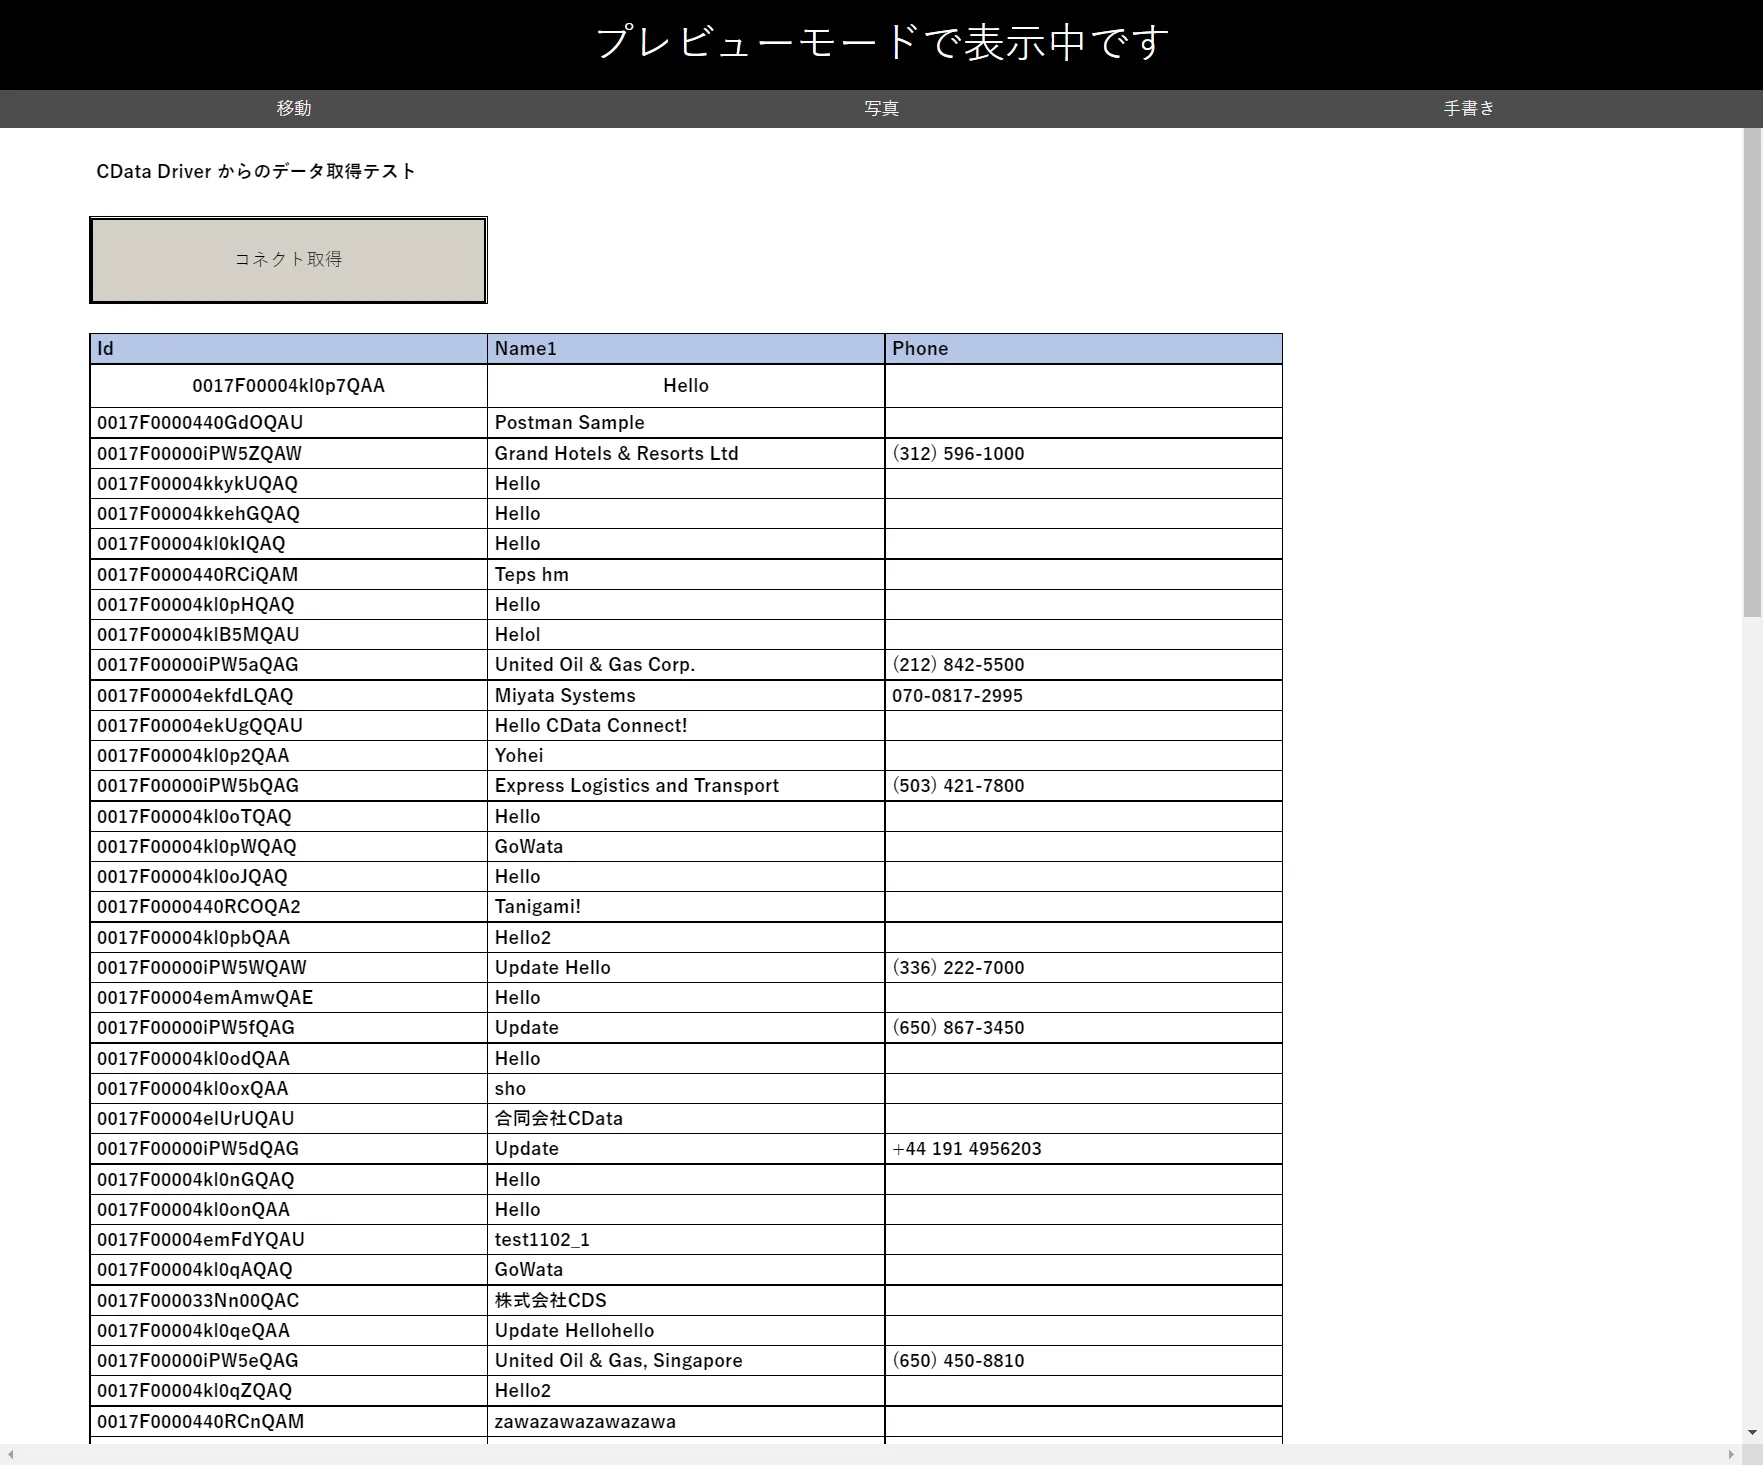Select the Grand Hotels & Resorts Ltd cell
This screenshot has height=1465, width=1763.
pyautogui.click(x=617, y=453)
